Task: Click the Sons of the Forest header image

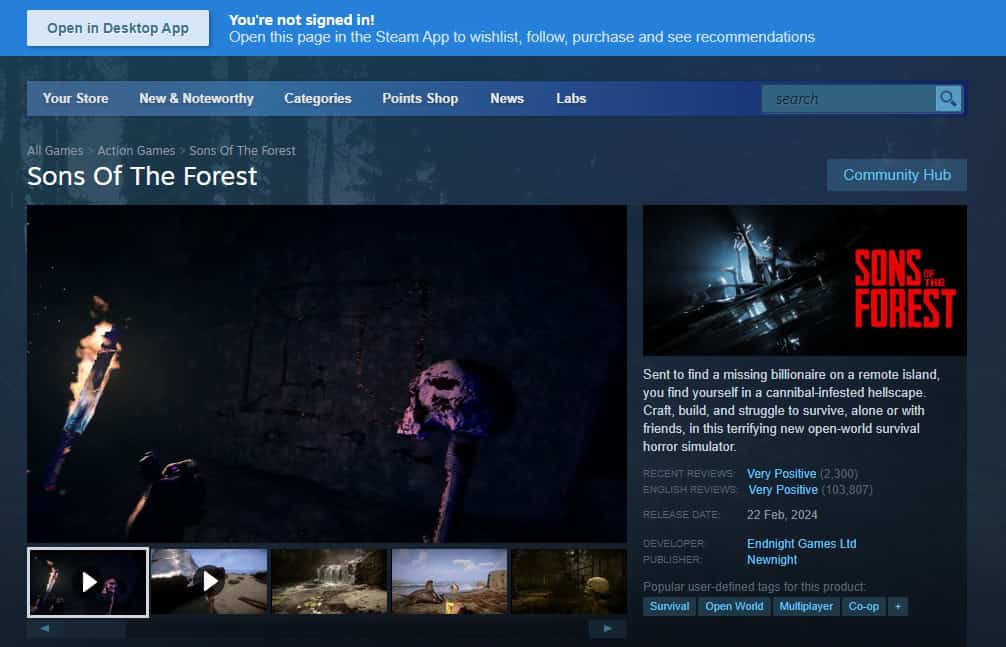Action: [x=805, y=280]
